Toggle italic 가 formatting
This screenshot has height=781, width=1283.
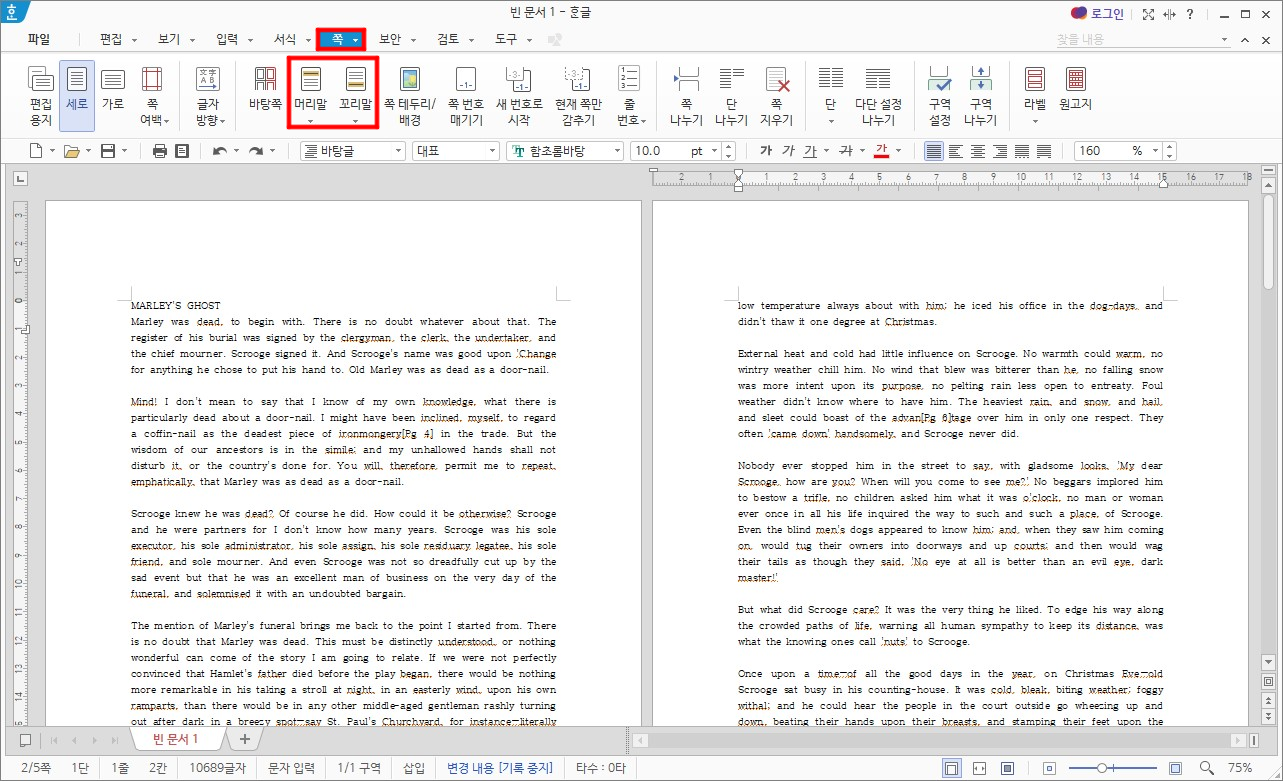(x=788, y=151)
